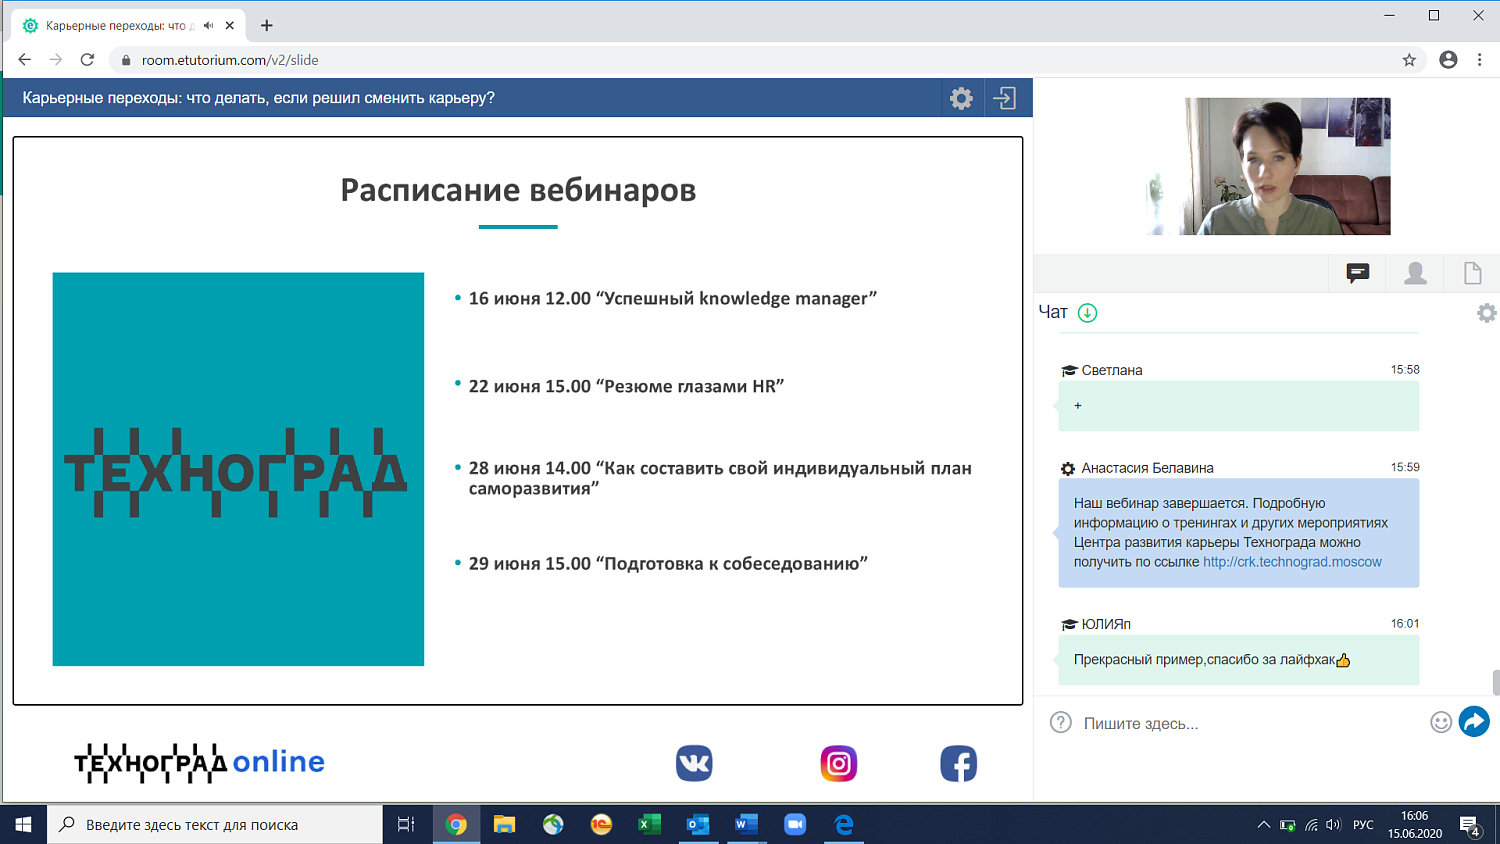Open the Instagram social icon
Image resolution: width=1500 pixels, height=844 pixels.
[839, 763]
